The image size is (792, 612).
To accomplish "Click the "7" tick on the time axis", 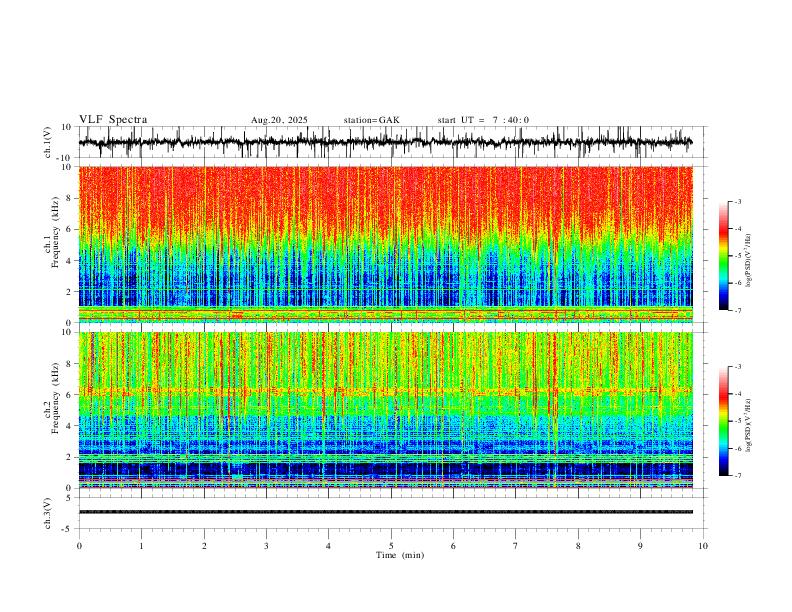I will point(515,546).
